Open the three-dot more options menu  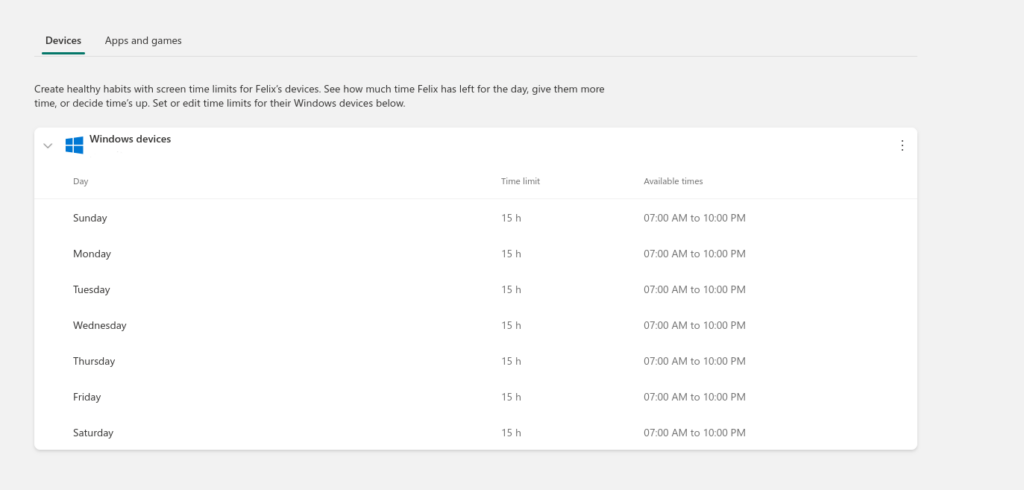(902, 145)
